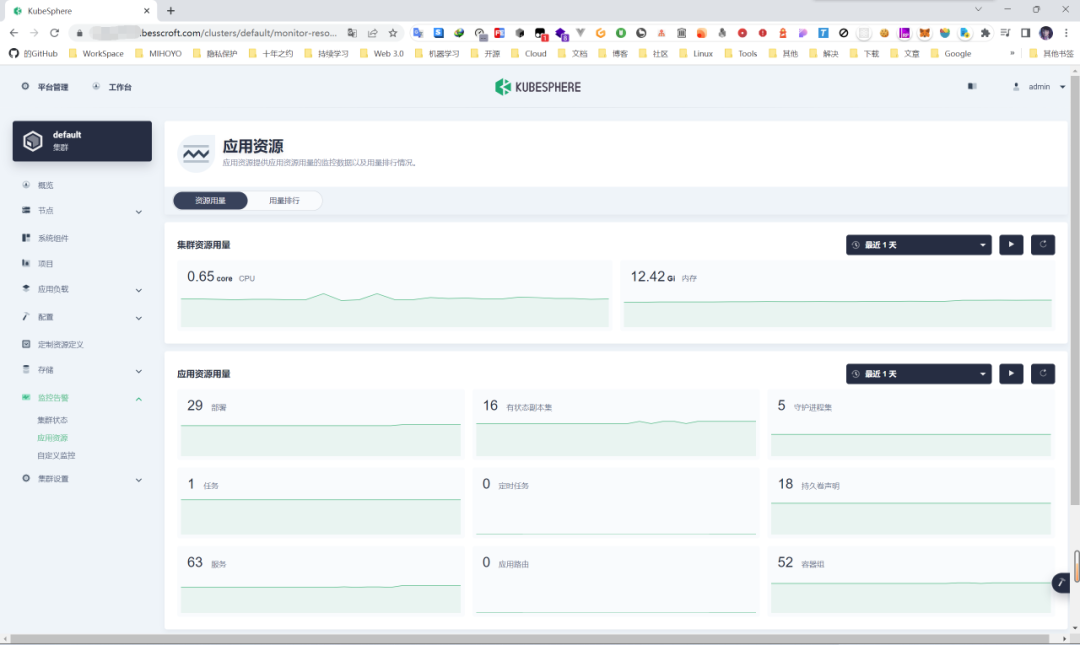Start auto-refresh for 应用资源用量 section
The width and height of the screenshot is (1080, 645).
tap(1011, 374)
